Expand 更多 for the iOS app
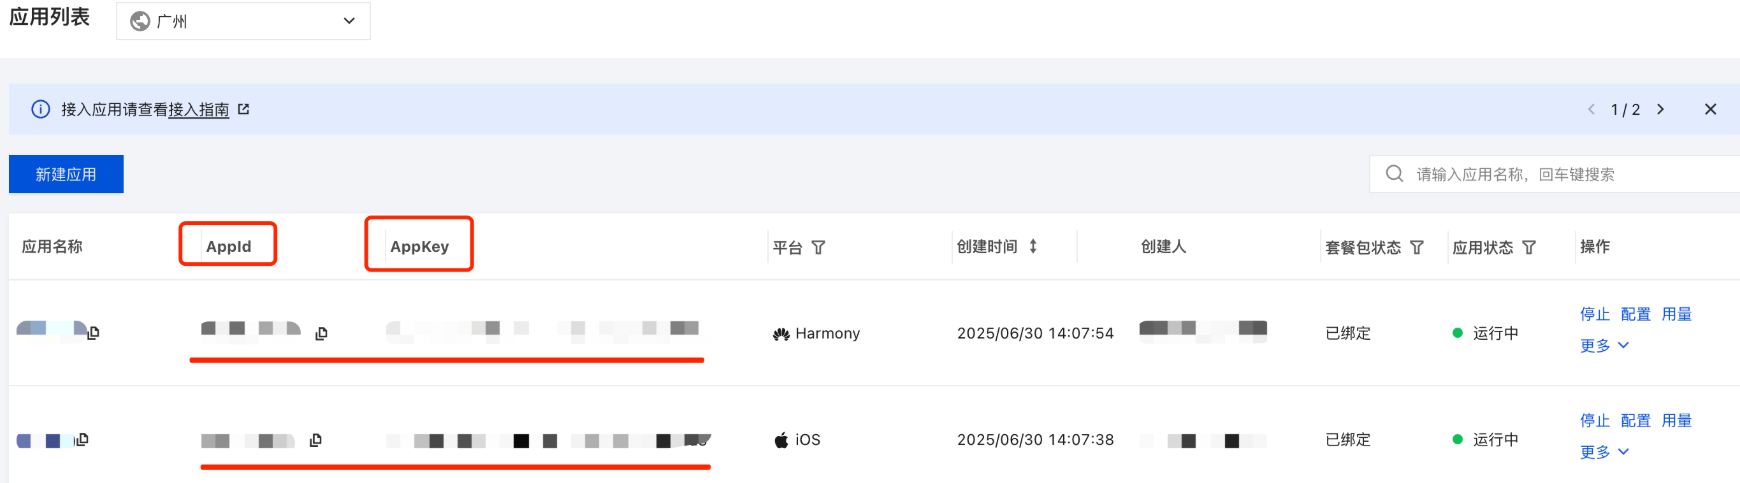 1604,452
